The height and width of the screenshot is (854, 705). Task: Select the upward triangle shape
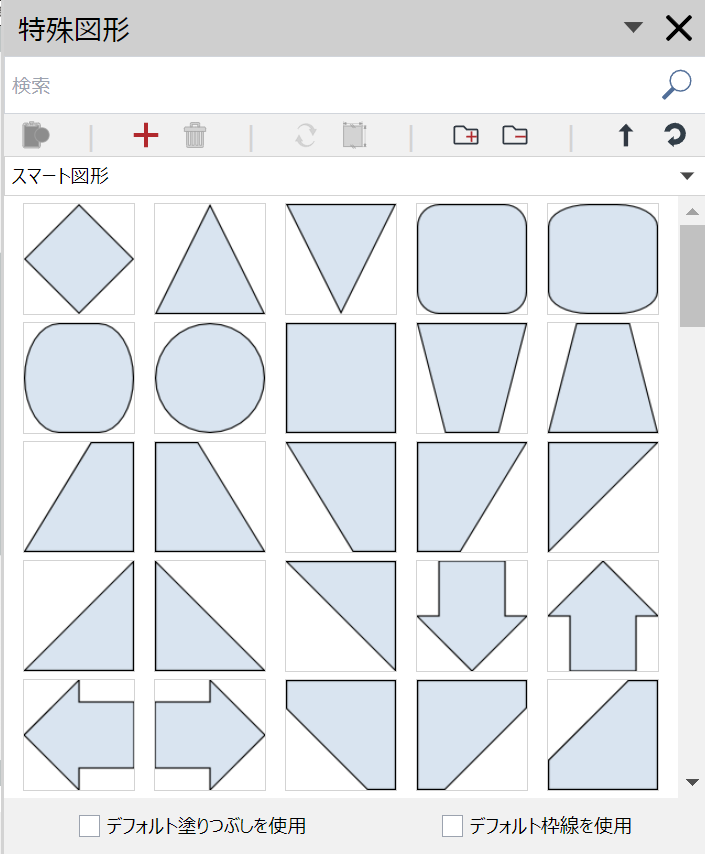pyautogui.click(x=210, y=259)
